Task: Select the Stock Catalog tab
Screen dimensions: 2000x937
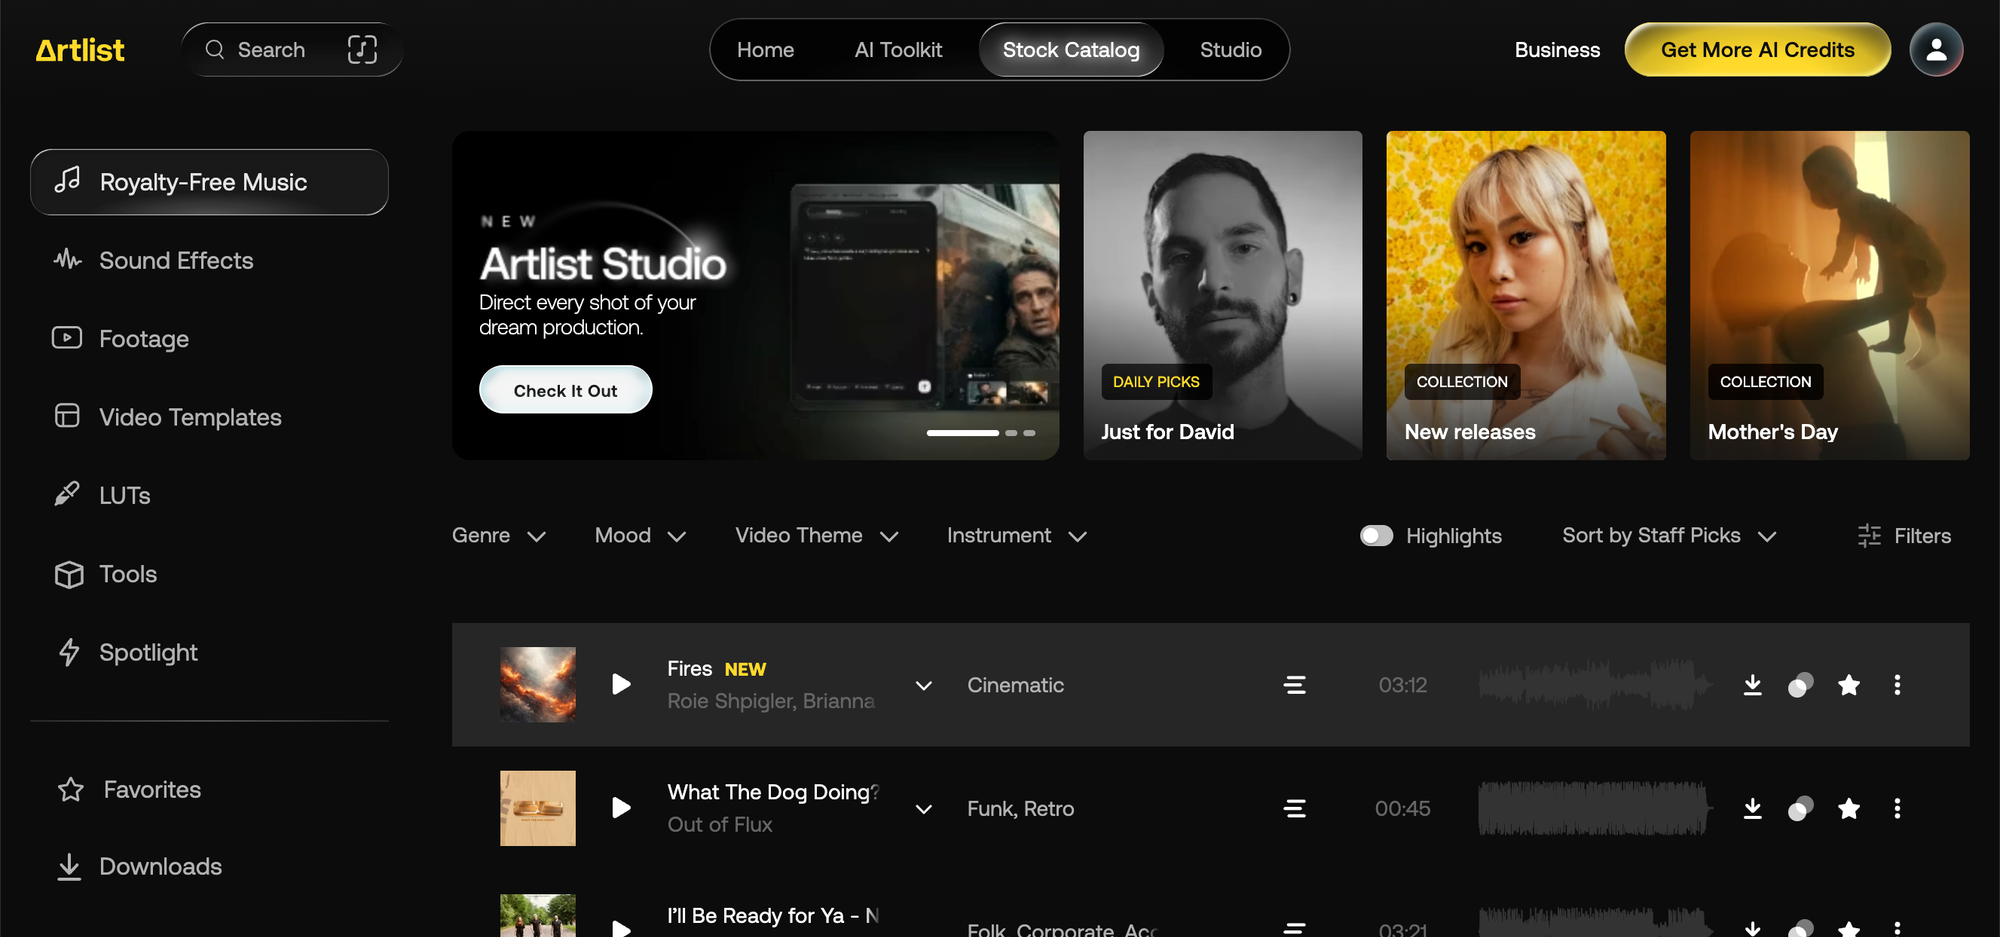Action: pos(1071,50)
